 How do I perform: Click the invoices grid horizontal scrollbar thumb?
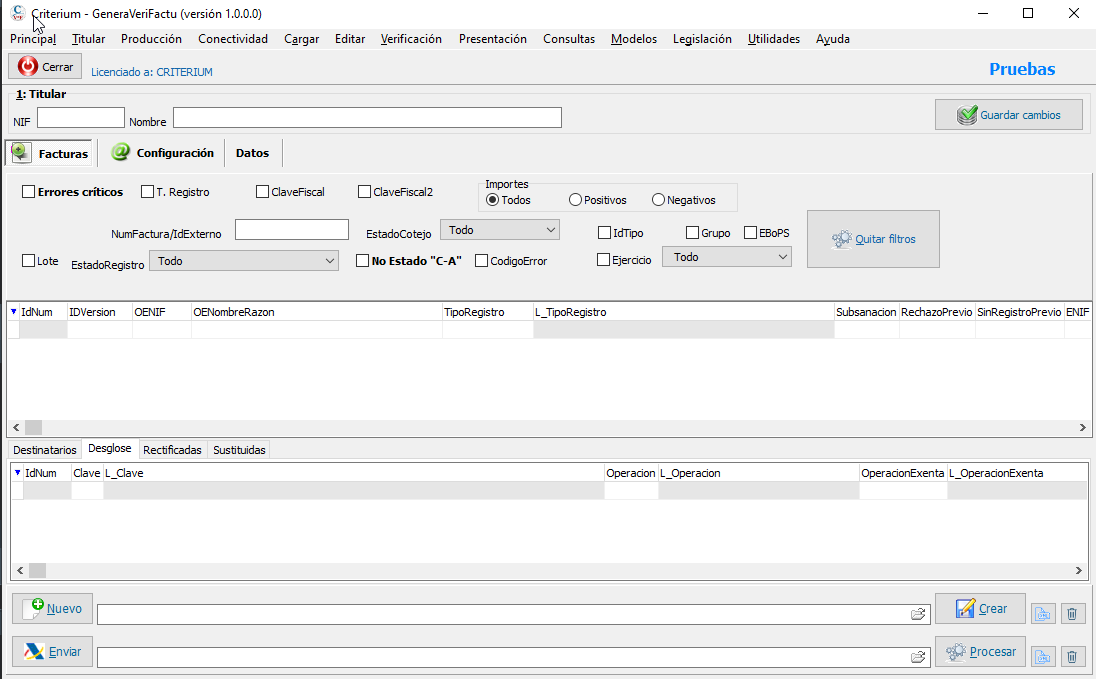(x=34, y=427)
